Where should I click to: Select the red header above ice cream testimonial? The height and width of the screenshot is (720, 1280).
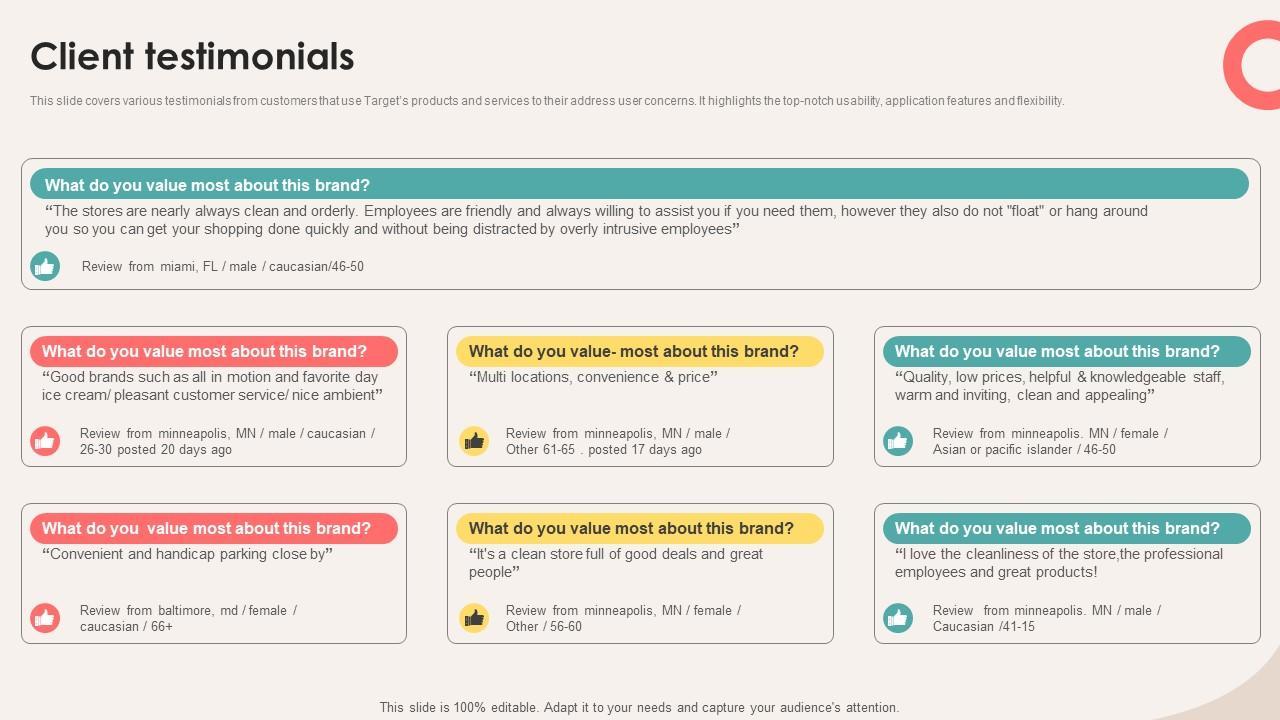(x=214, y=351)
